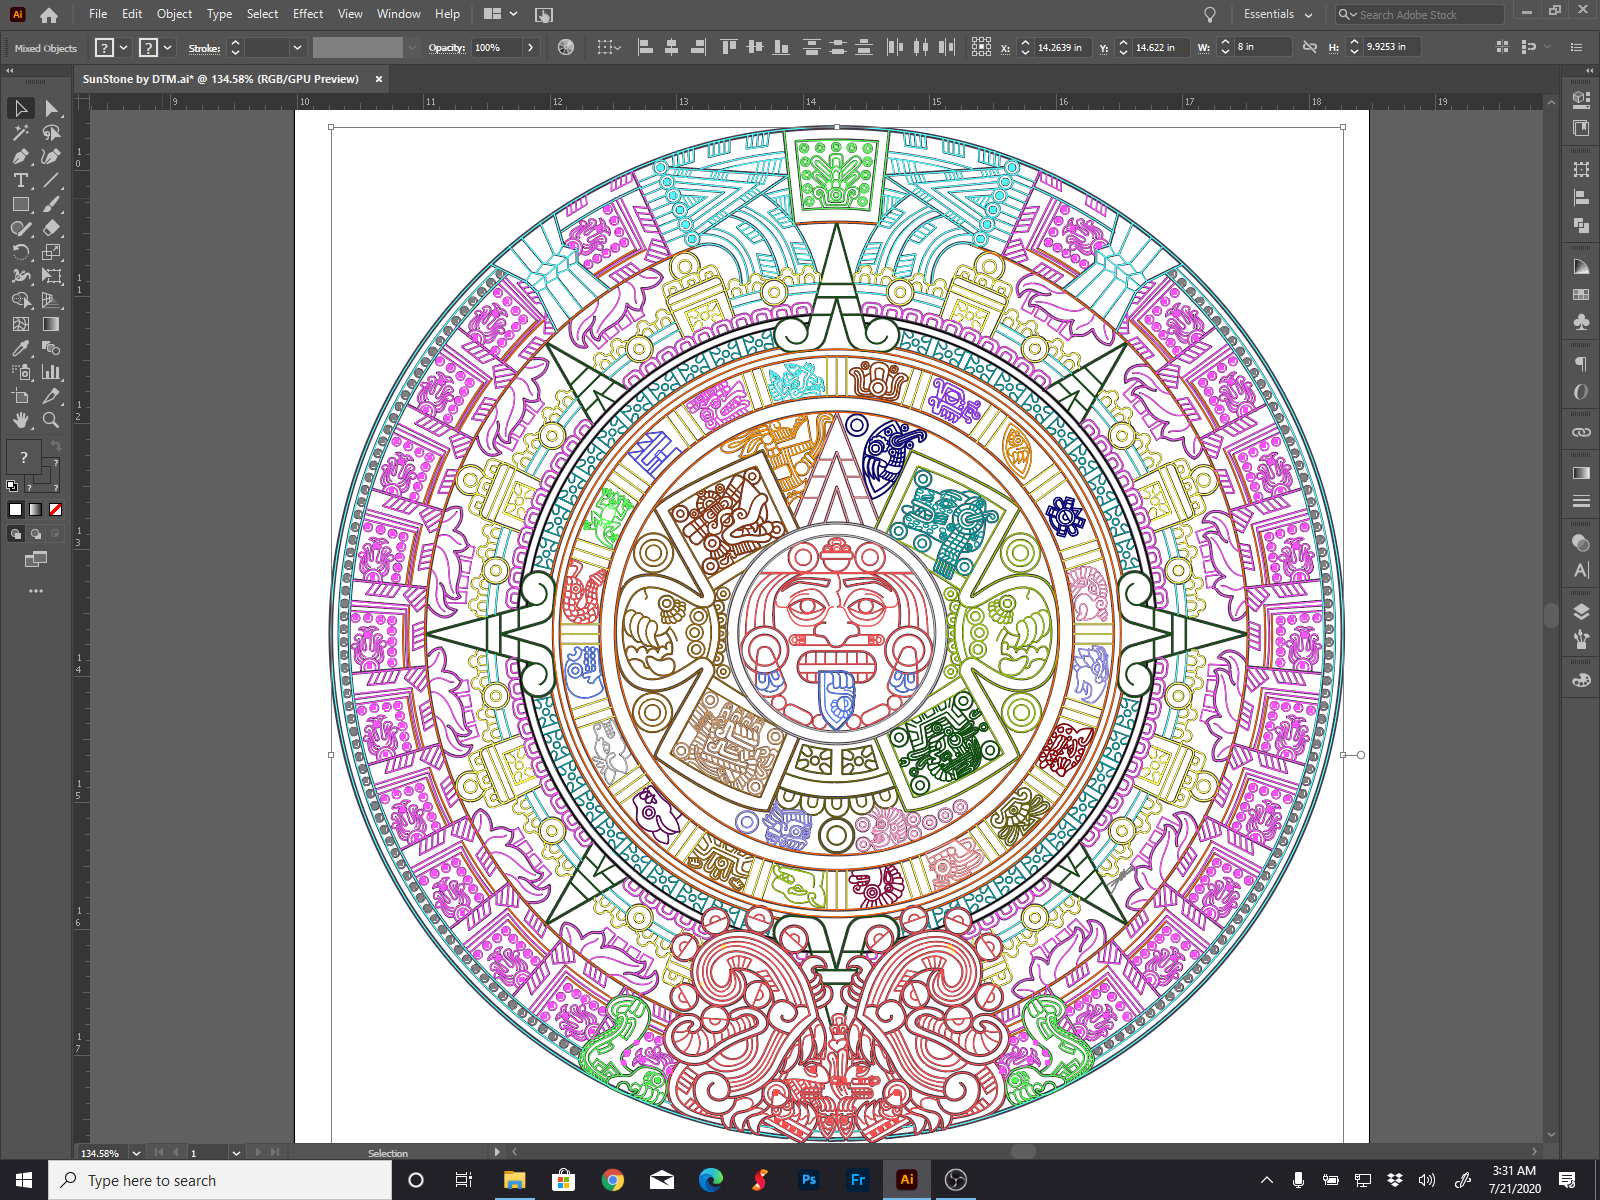Reset to default fill and stroke

12,486
